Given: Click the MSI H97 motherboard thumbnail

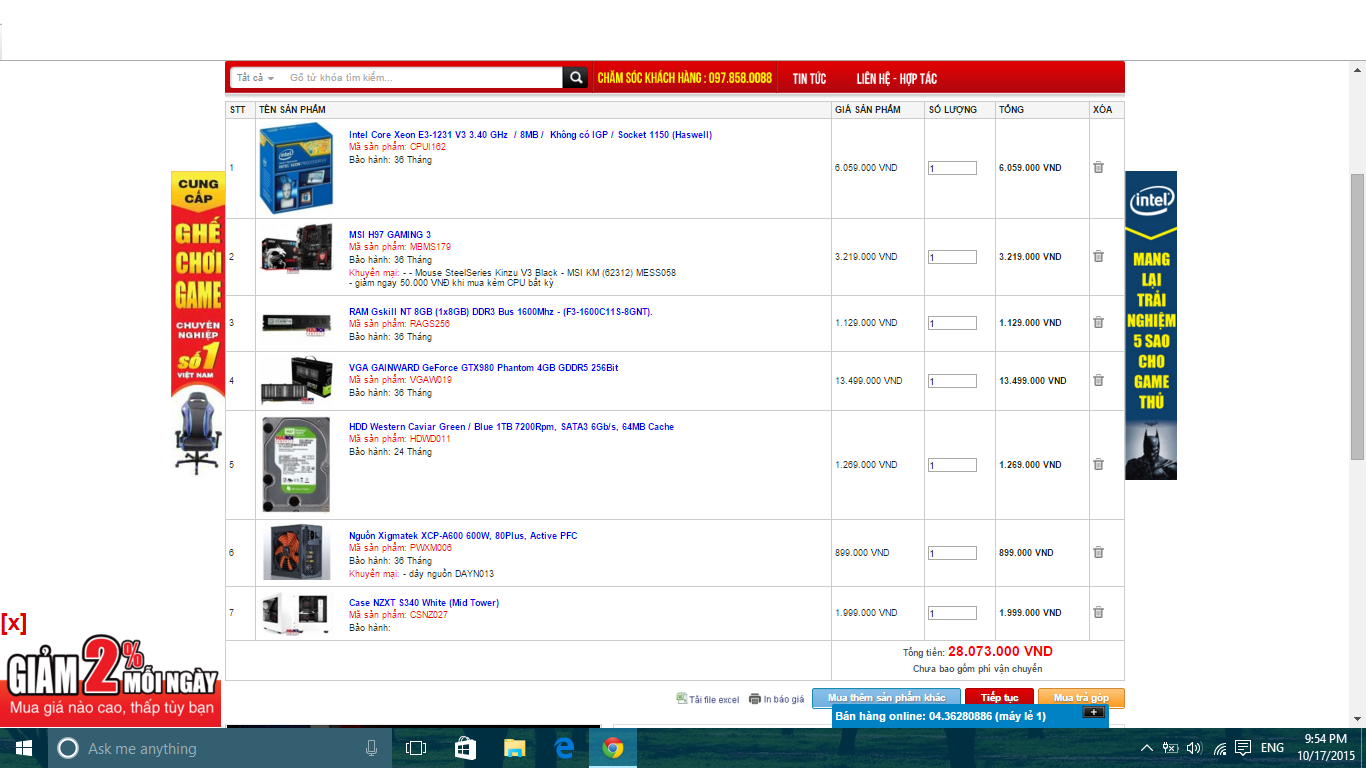Looking at the screenshot, I should pos(296,249).
